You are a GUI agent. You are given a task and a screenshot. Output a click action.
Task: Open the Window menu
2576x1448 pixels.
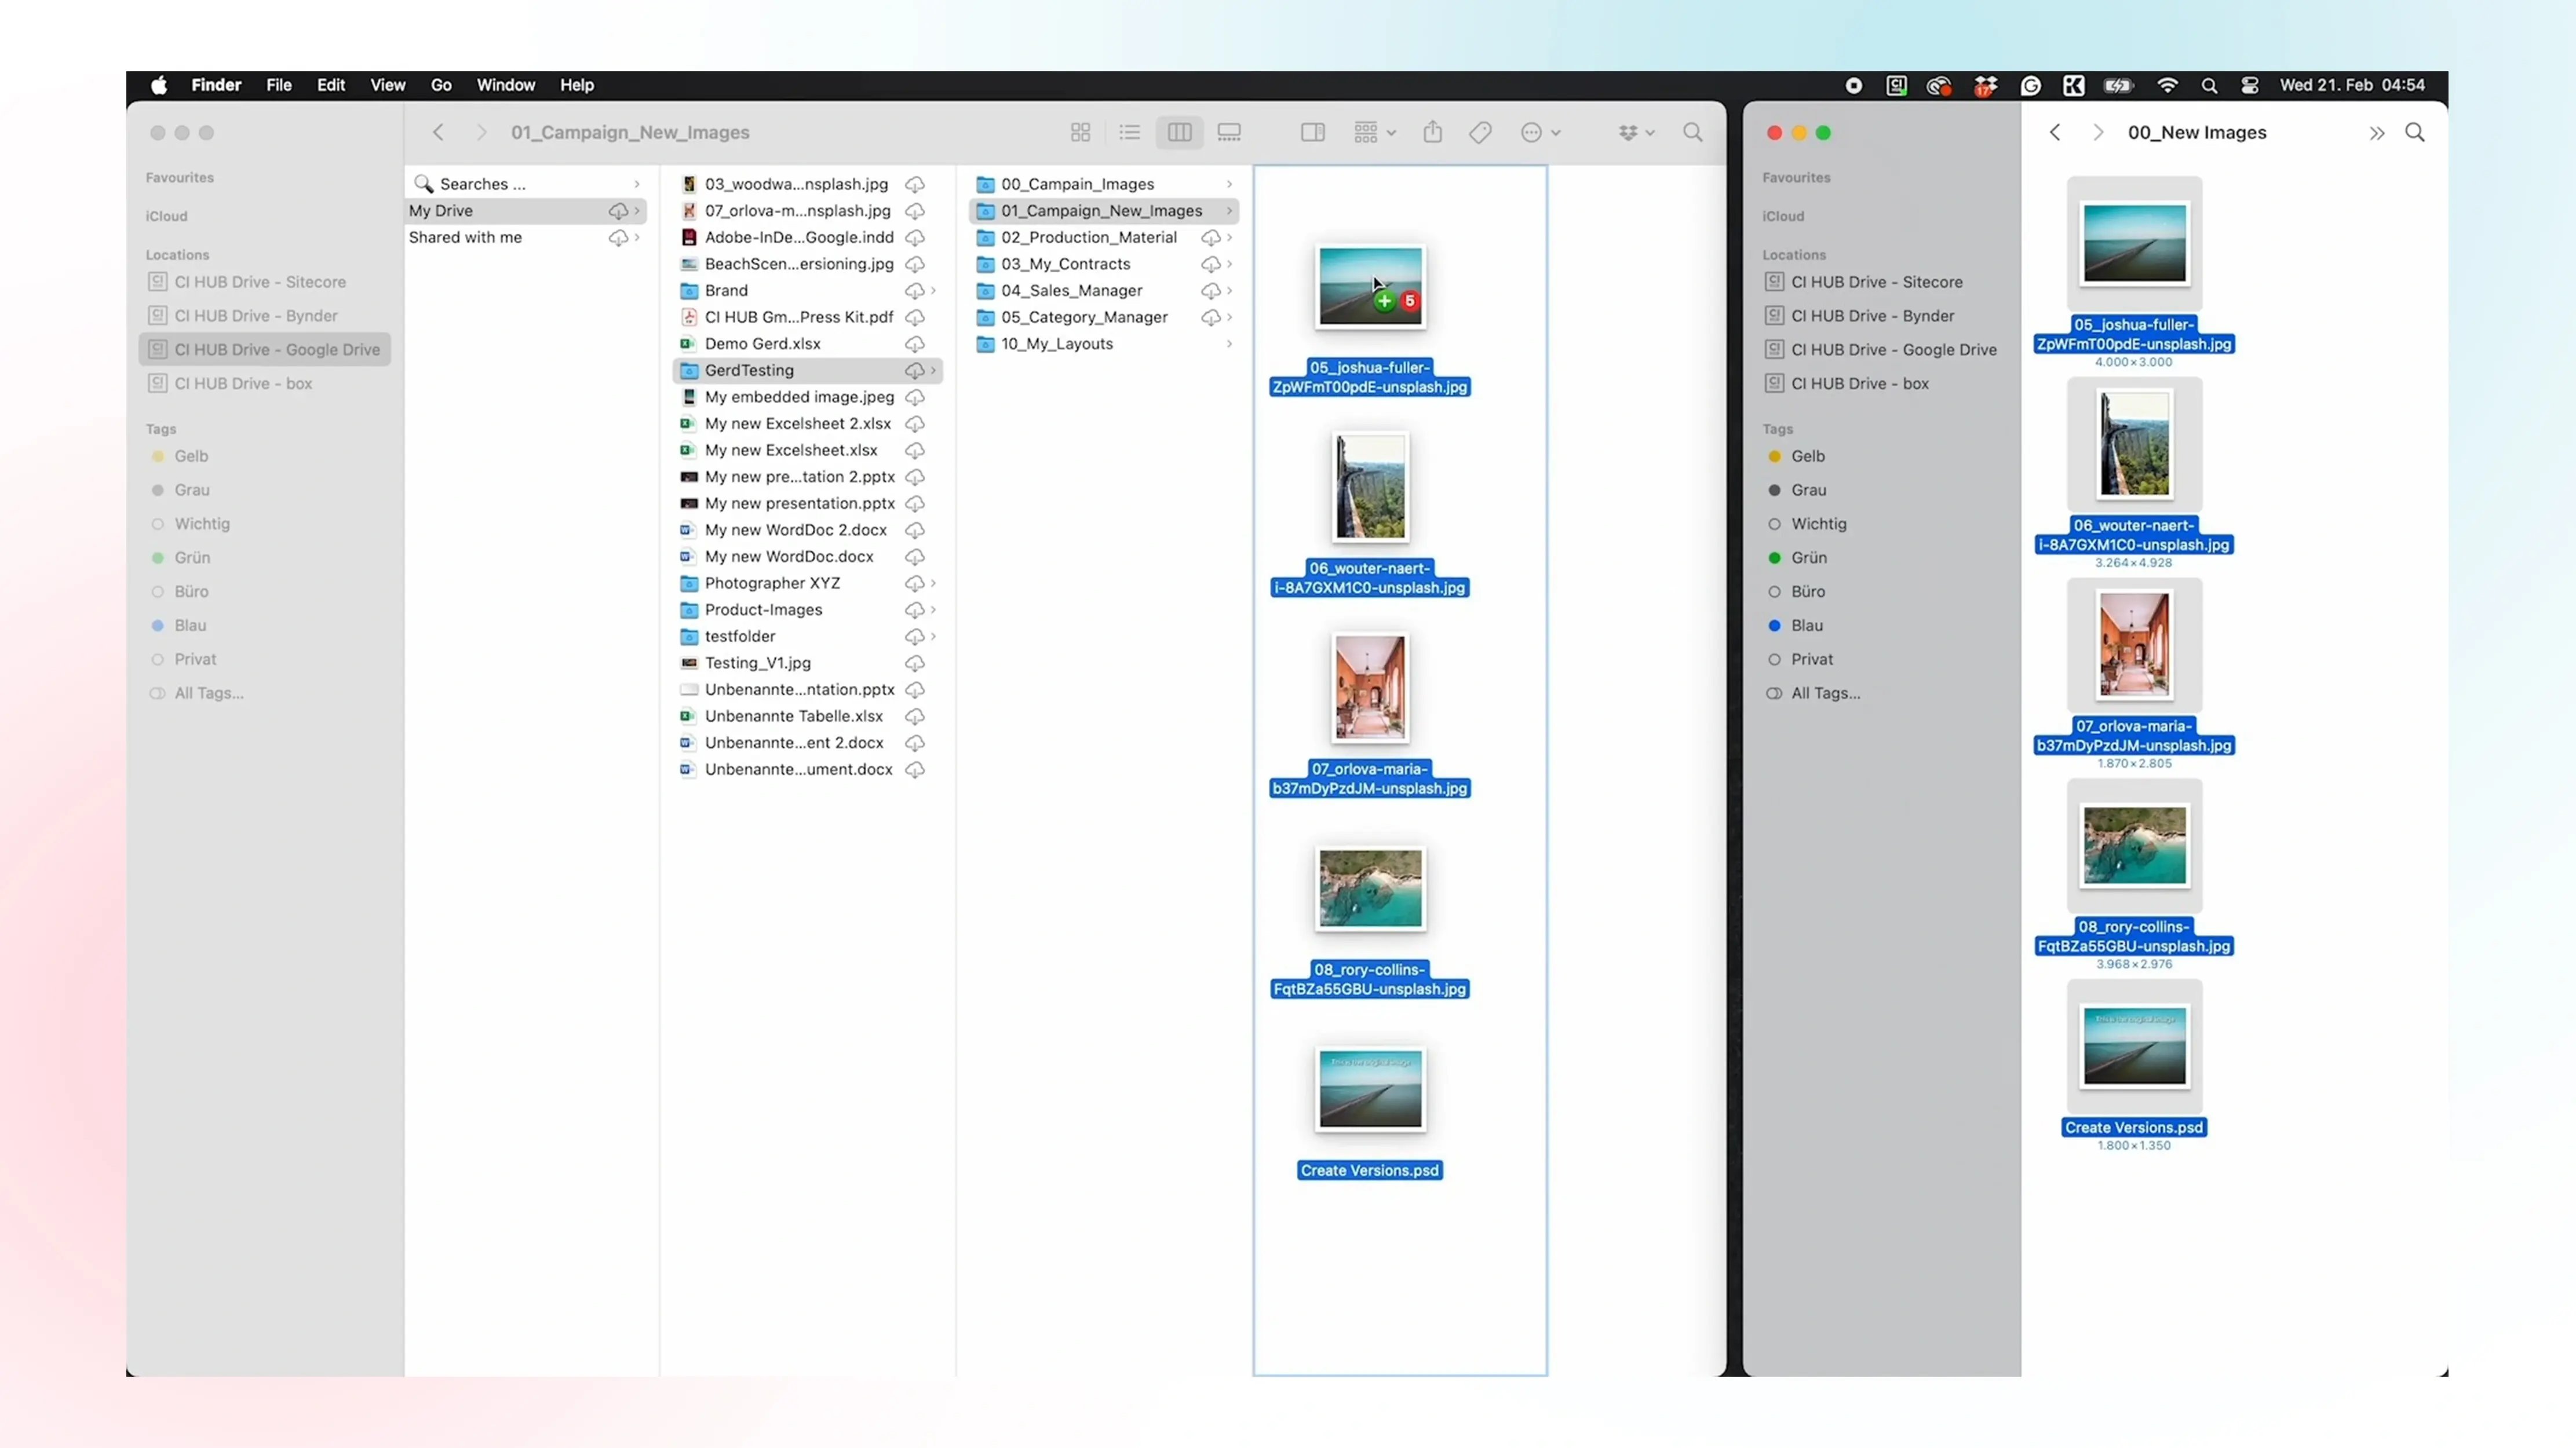pos(506,85)
